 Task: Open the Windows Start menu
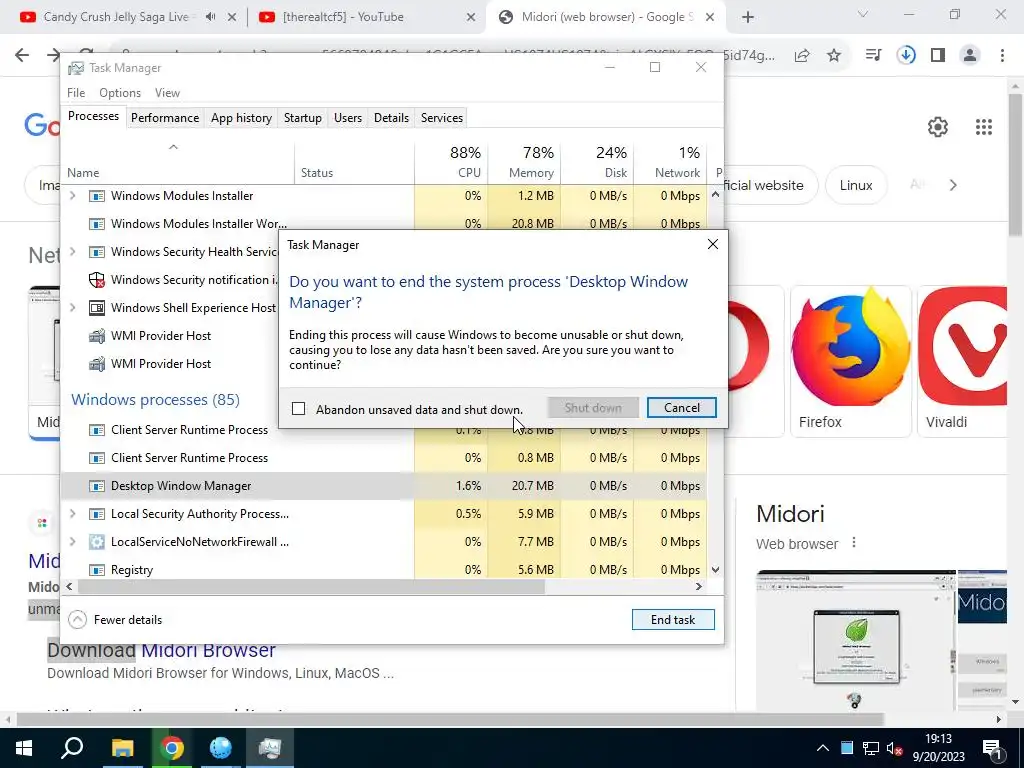click(24, 748)
